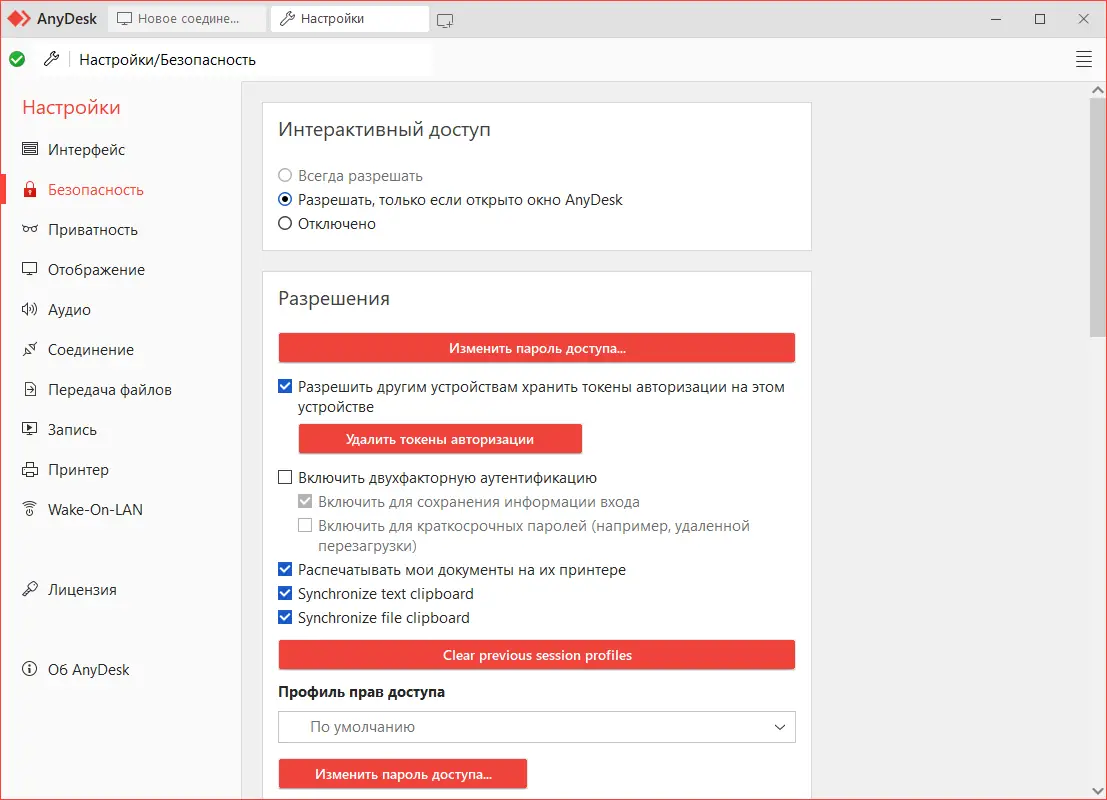Select Разрешать, только если открыто окно AnyDesk
Image resolution: width=1107 pixels, height=800 pixels.
[285, 199]
